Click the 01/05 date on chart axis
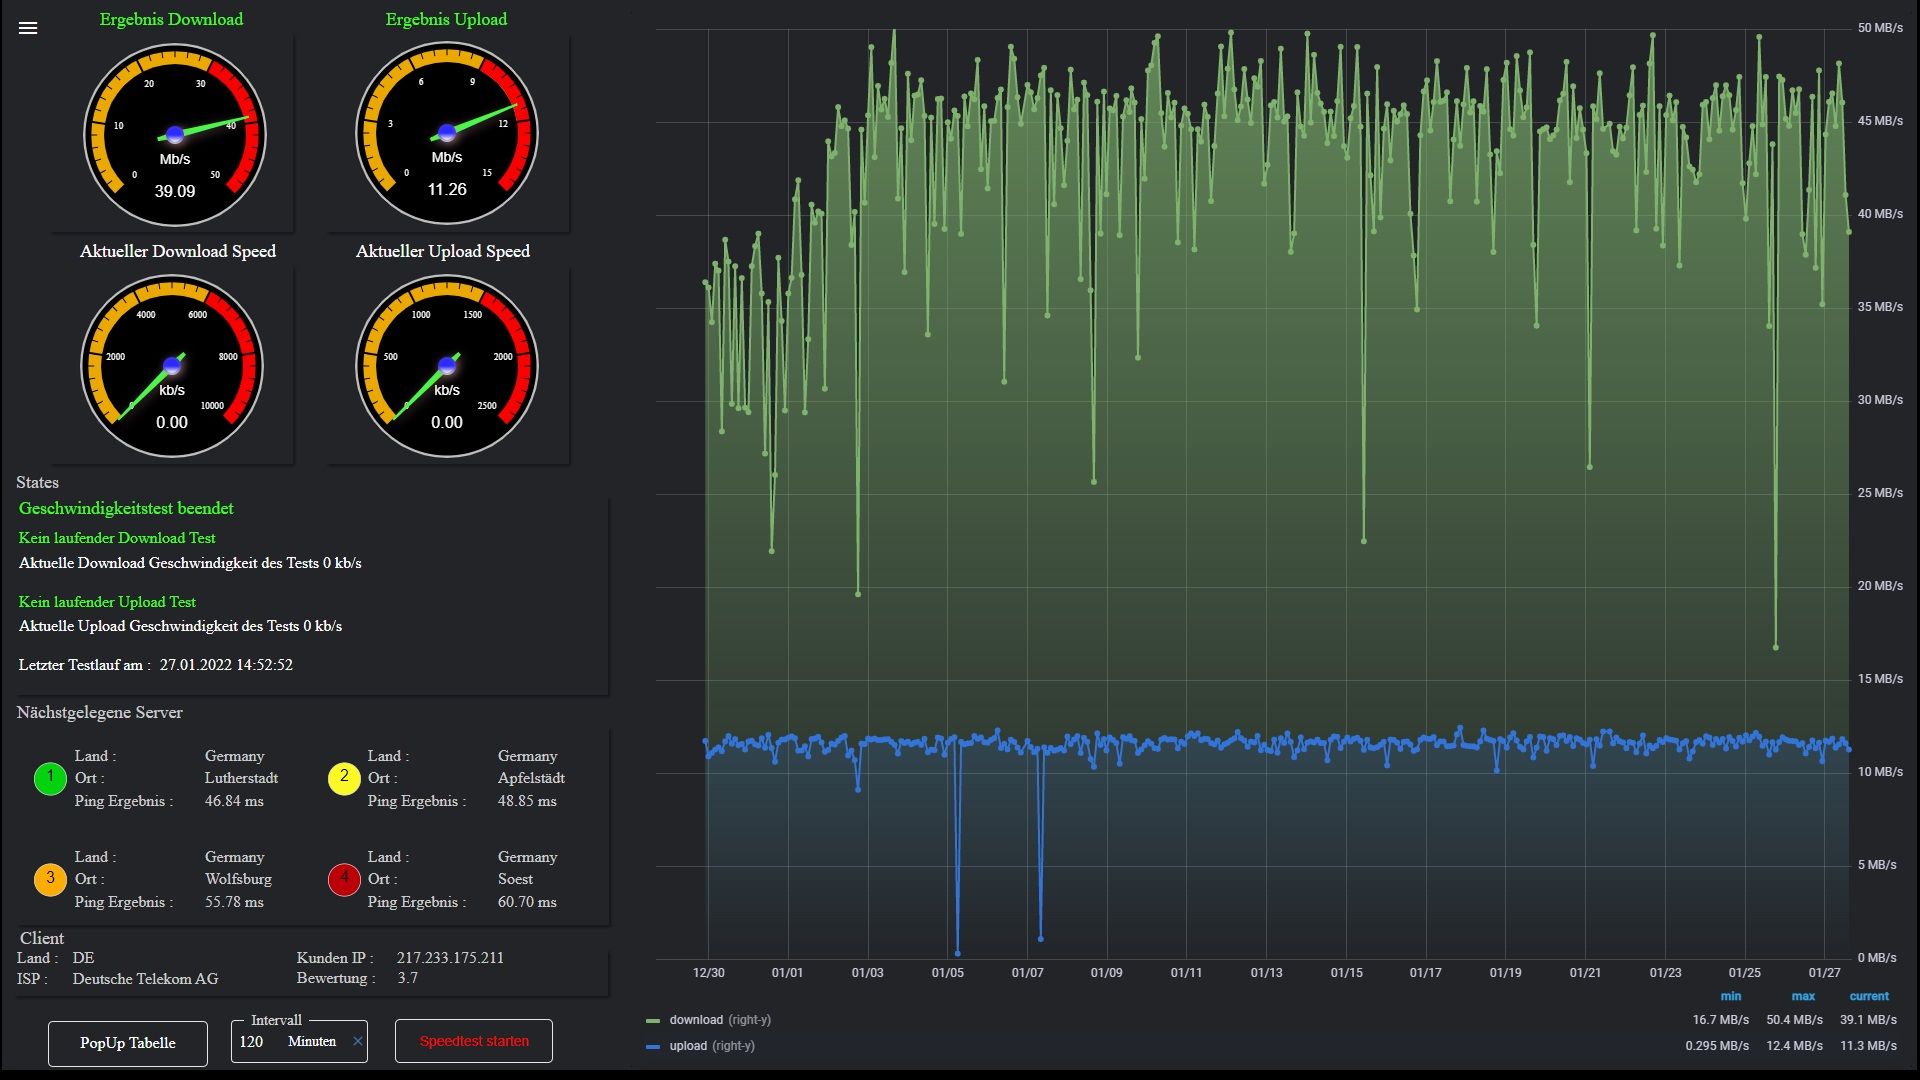The image size is (1920, 1080). coord(947,973)
